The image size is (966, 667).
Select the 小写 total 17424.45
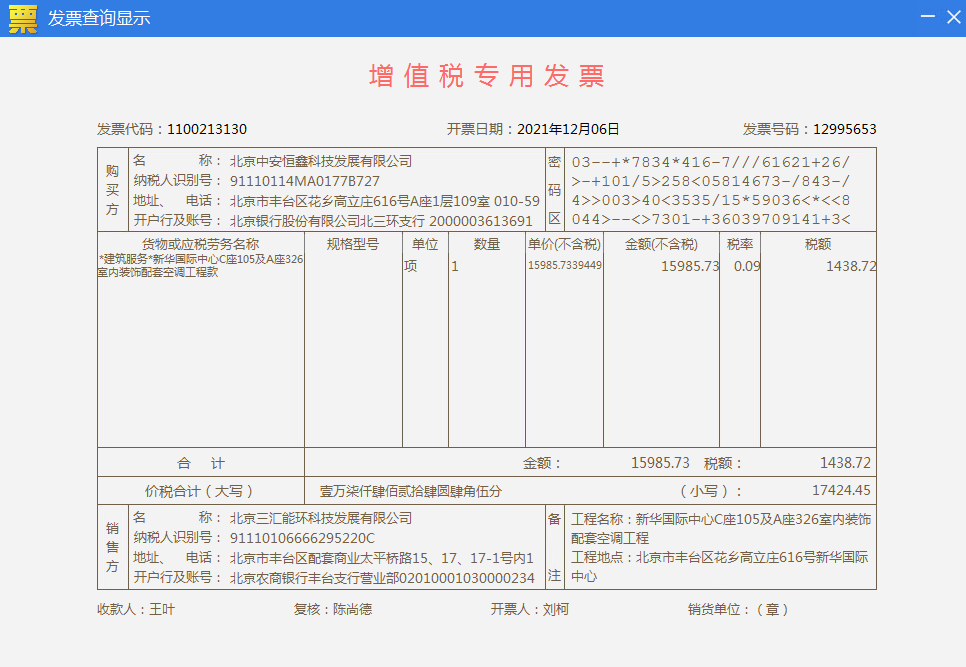coord(841,491)
